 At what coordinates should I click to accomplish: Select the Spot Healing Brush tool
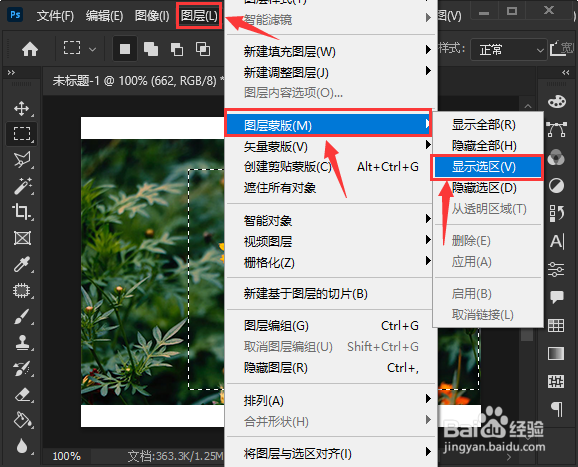pyautogui.click(x=22, y=290)
